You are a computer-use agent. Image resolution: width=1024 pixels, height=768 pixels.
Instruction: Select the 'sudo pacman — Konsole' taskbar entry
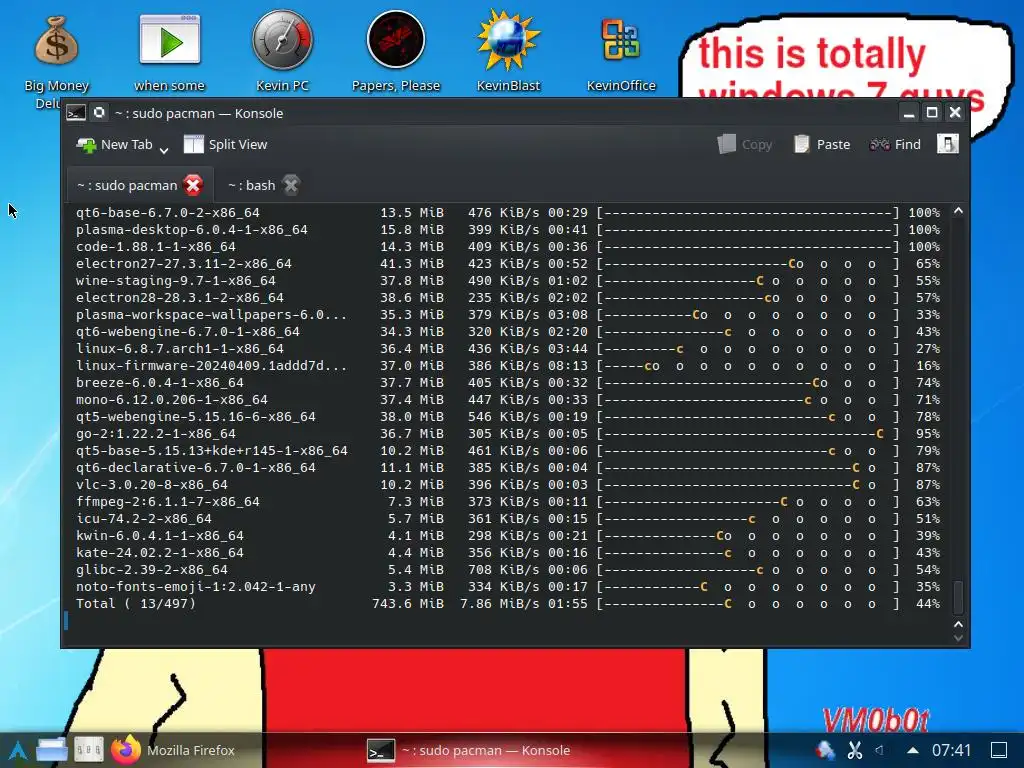(469, 750)
